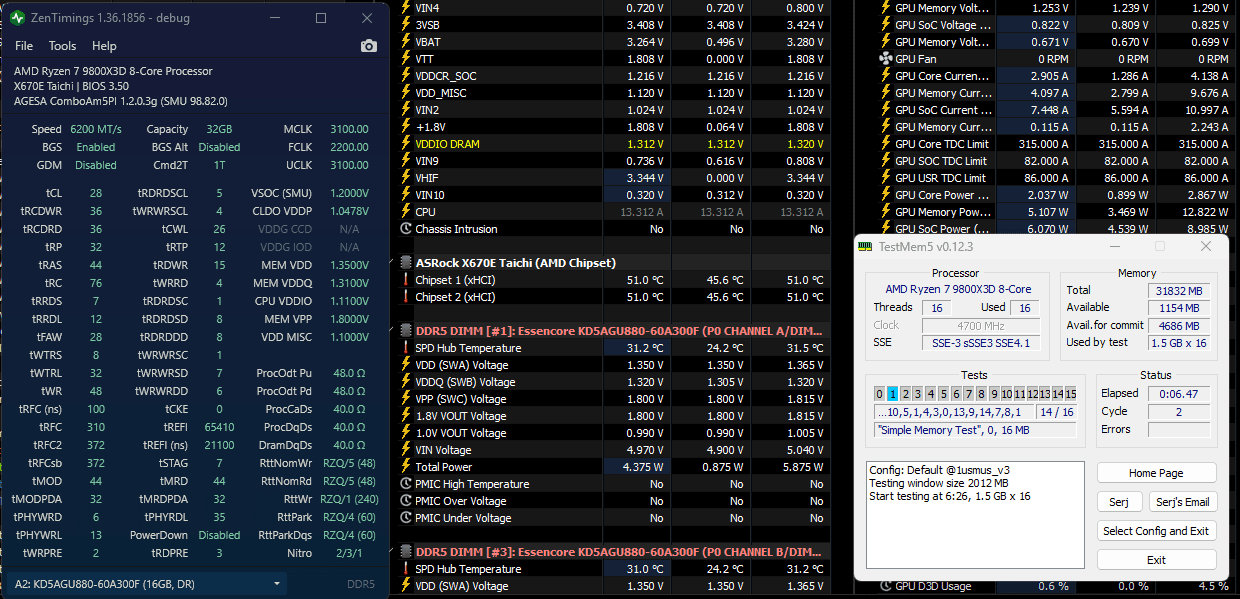The height and width of the screenshot is (599, 1240).
Task: Open the ZenTimings Help menu
Action: pyautogui.click(x=104, y=46)
